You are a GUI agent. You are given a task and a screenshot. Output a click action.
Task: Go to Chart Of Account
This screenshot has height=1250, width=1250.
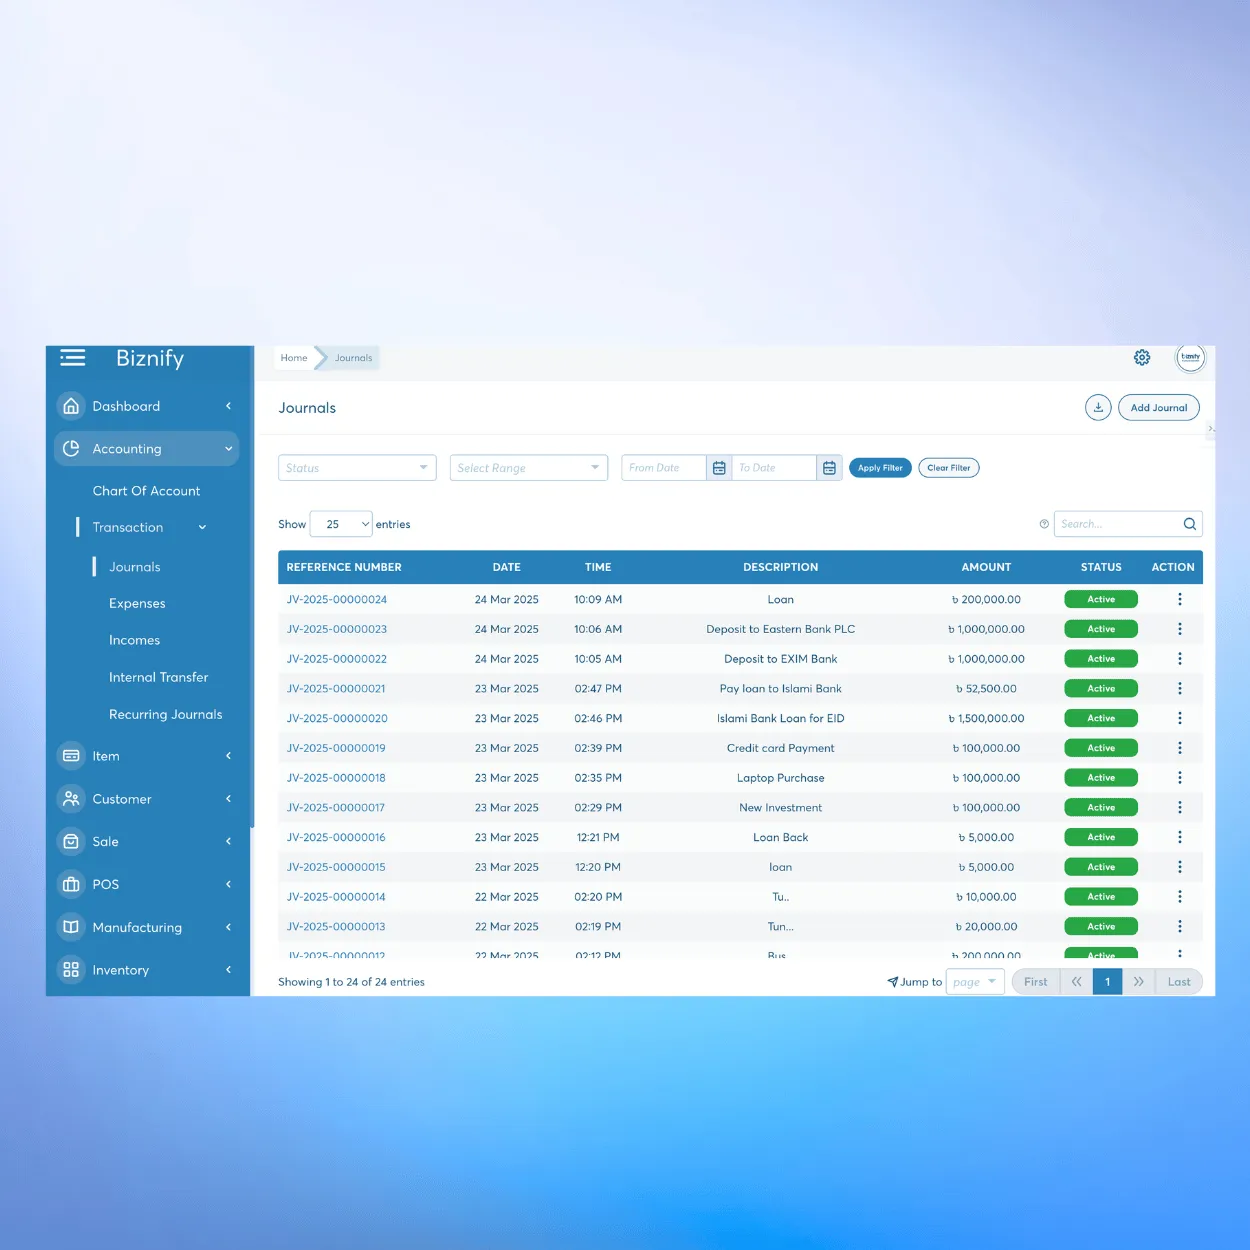click(146, 491)
